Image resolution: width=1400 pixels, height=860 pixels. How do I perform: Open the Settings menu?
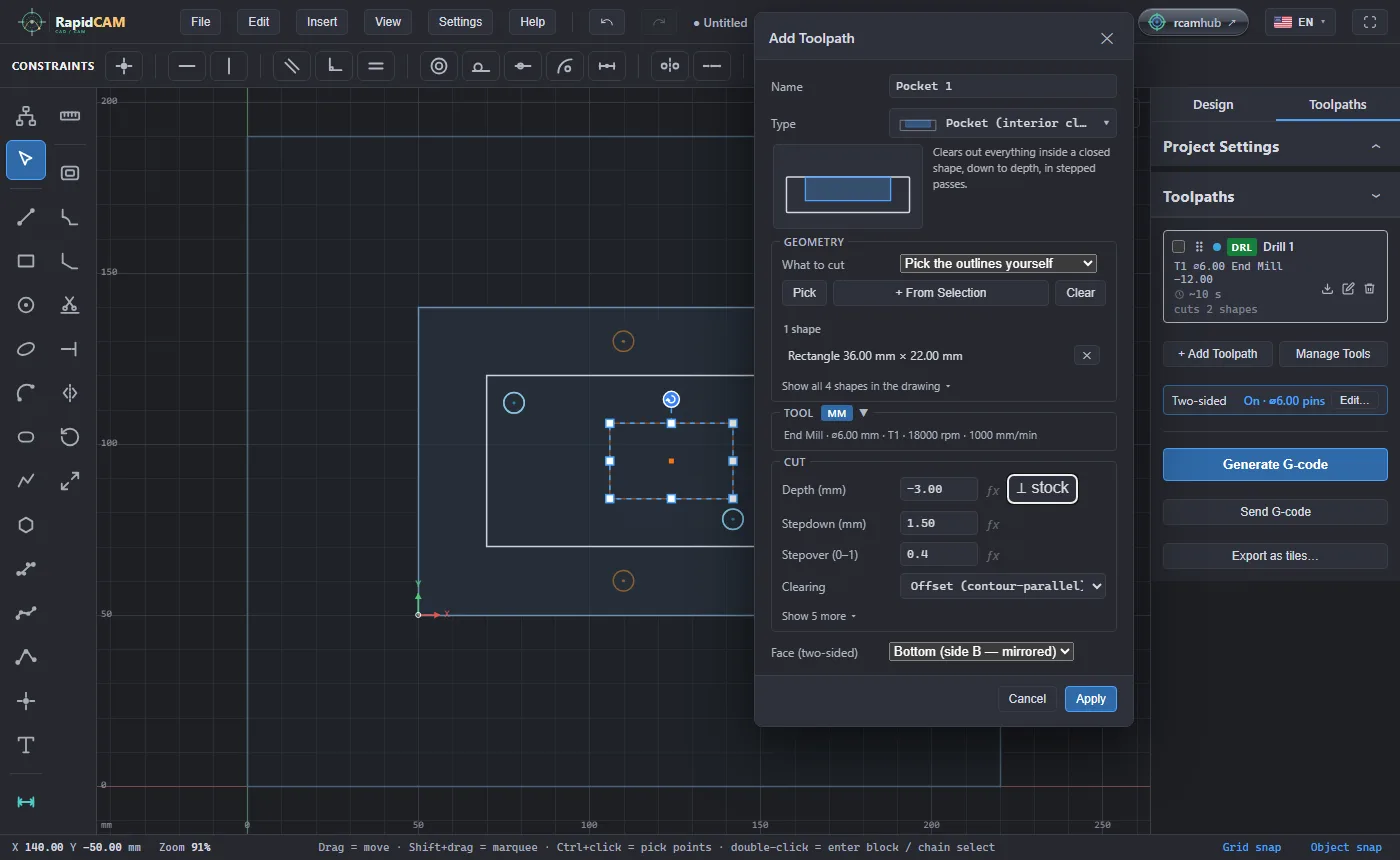coord(460,22)
